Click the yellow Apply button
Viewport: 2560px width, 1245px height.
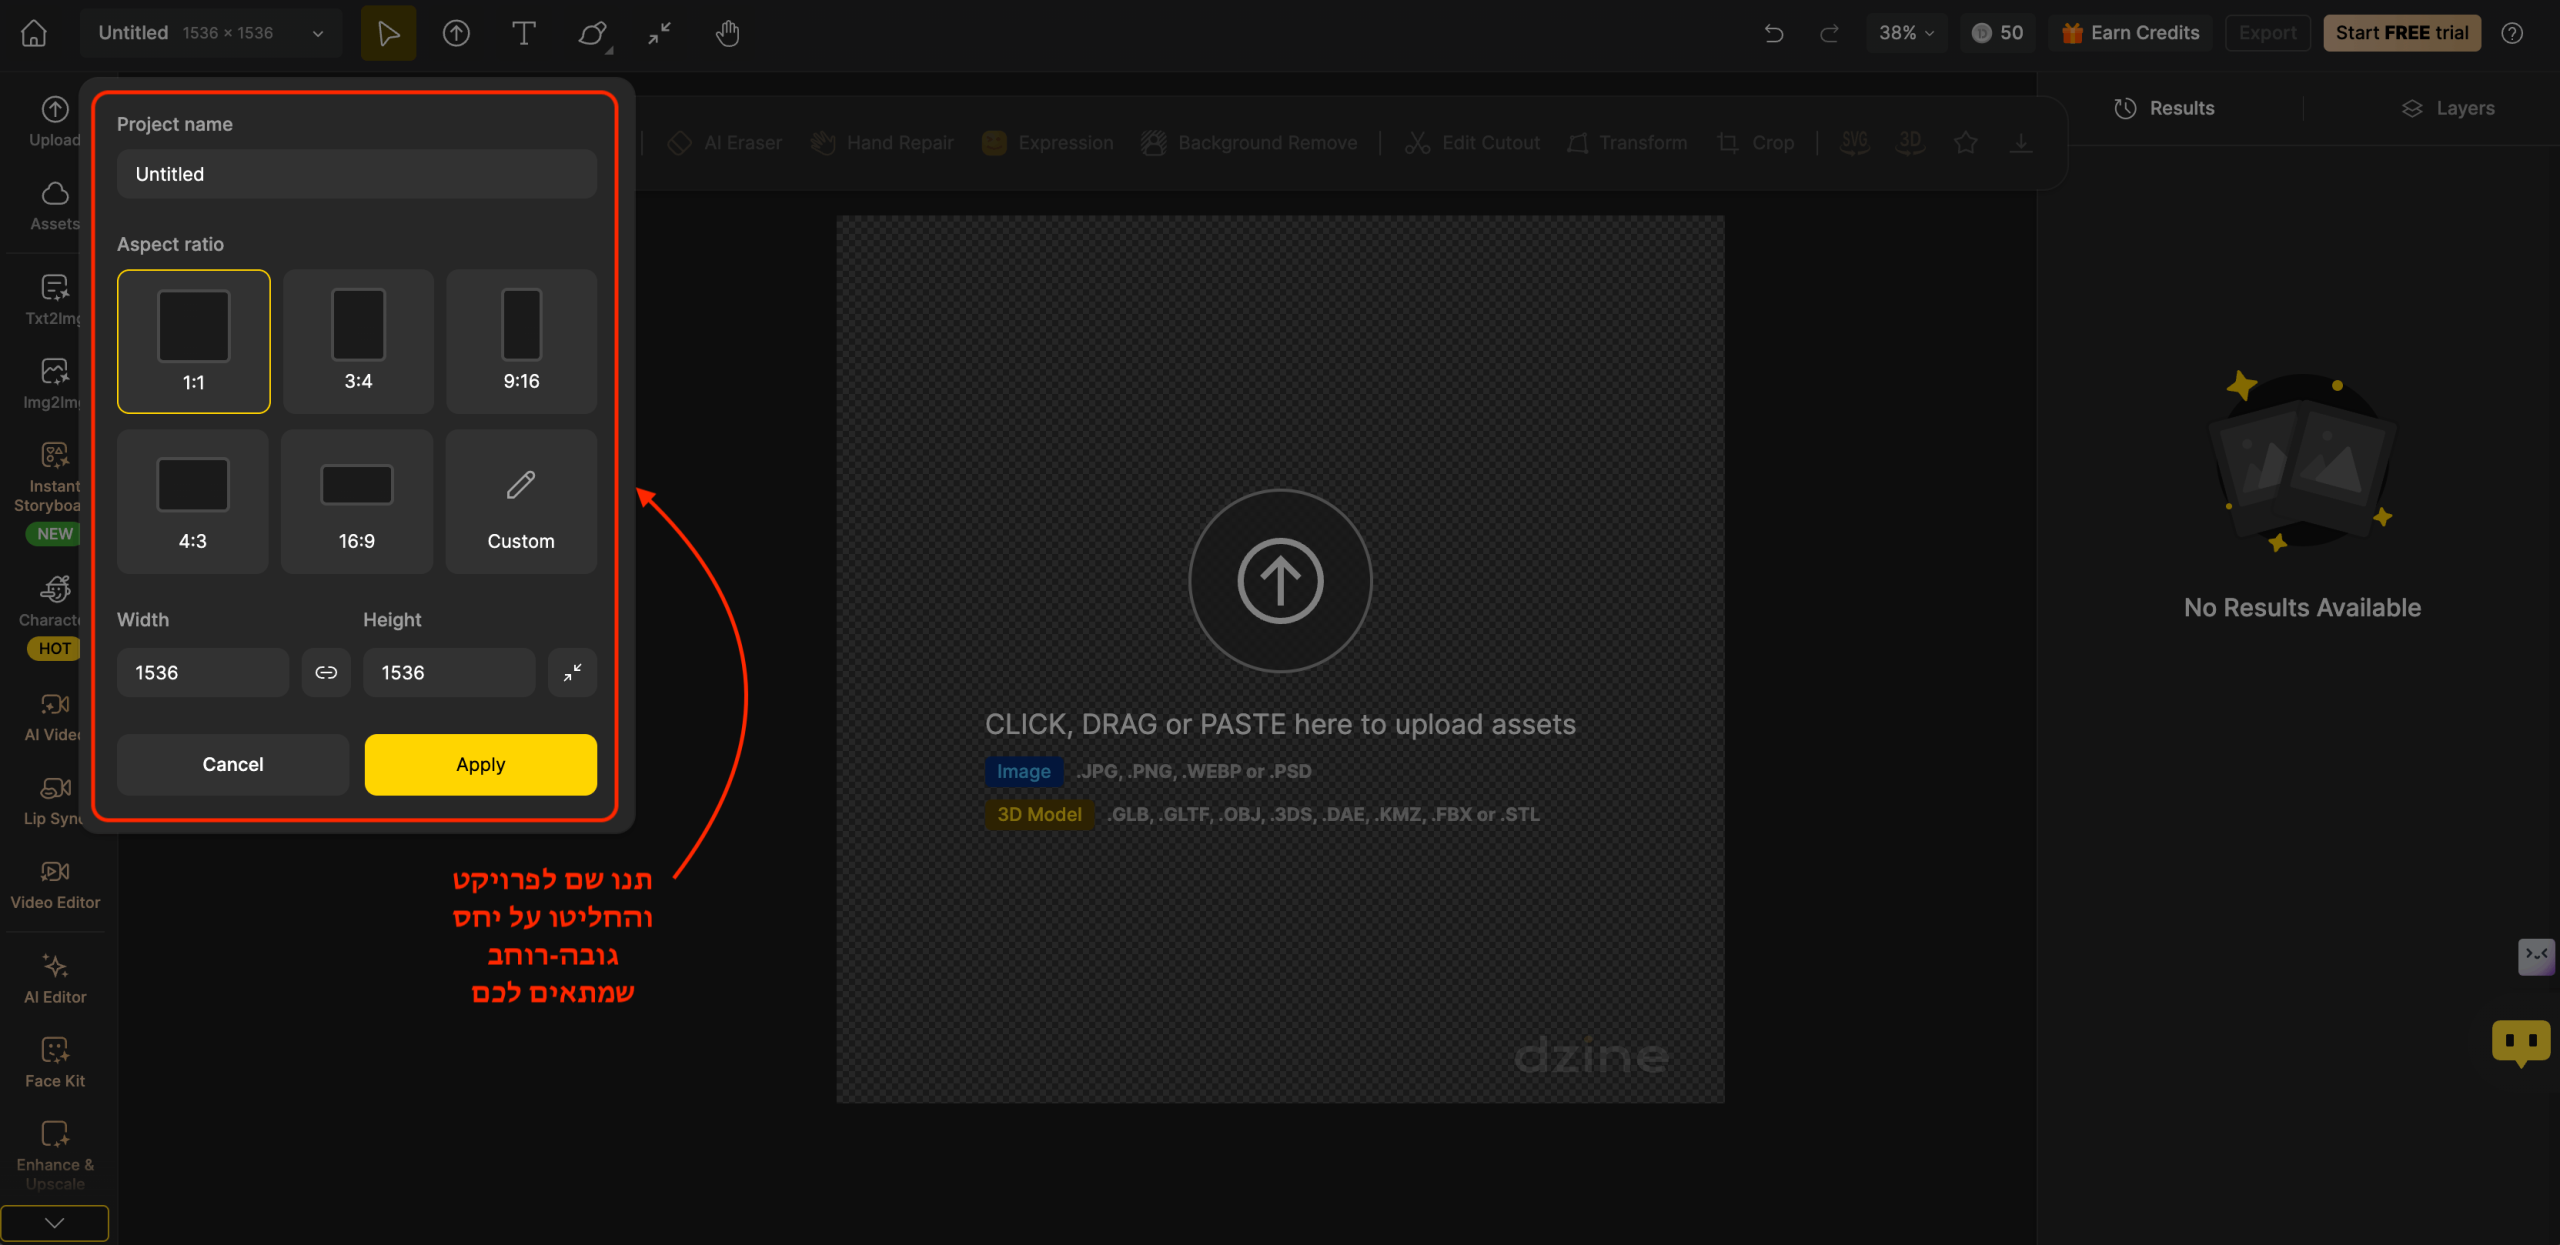[x=481, y=765]
